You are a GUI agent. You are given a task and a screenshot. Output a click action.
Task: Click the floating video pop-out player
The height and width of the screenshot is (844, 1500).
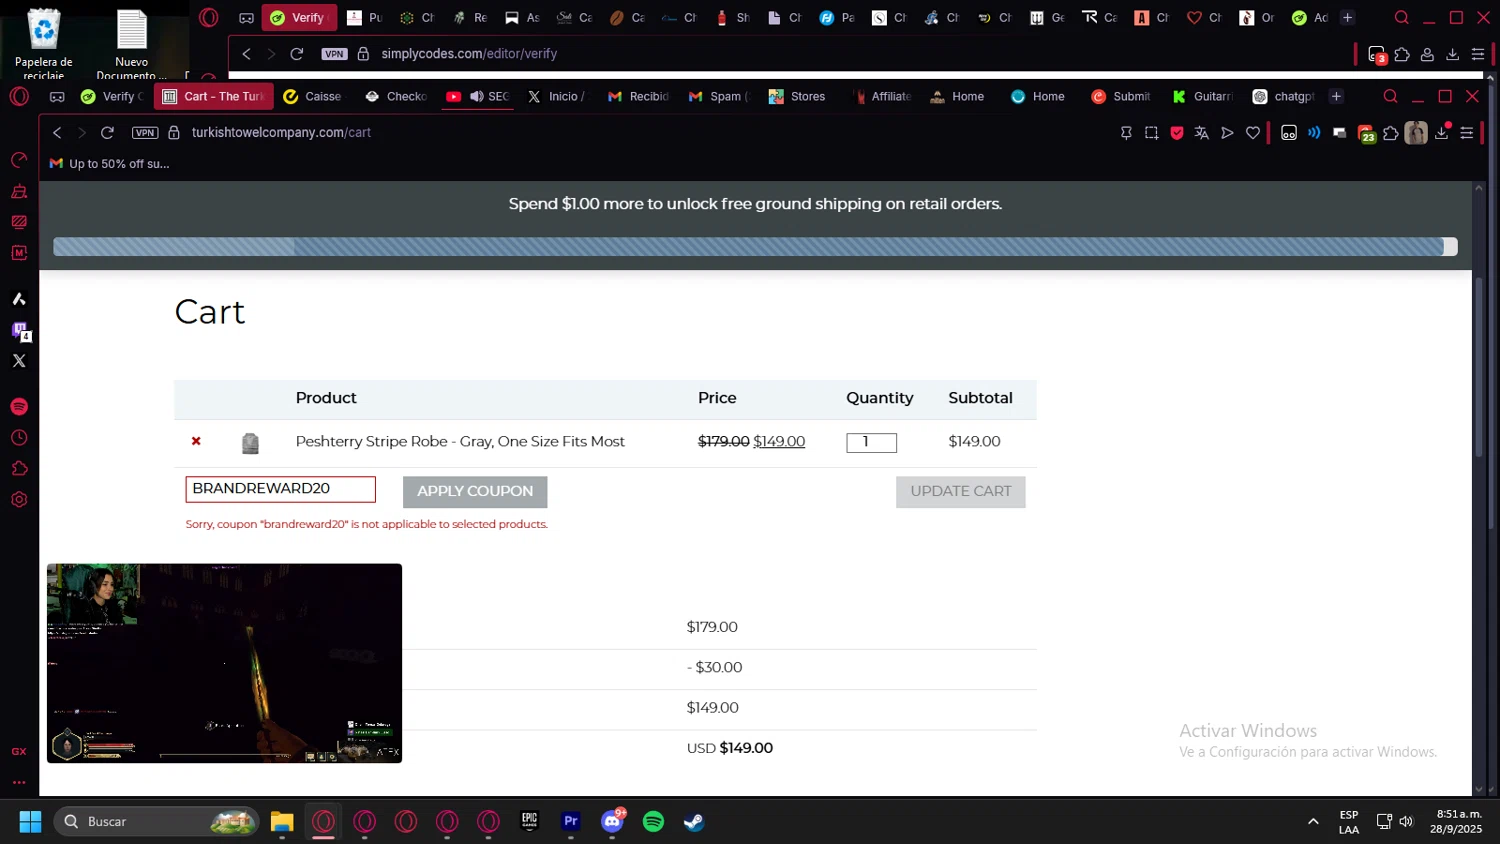[x=224, y=663]
